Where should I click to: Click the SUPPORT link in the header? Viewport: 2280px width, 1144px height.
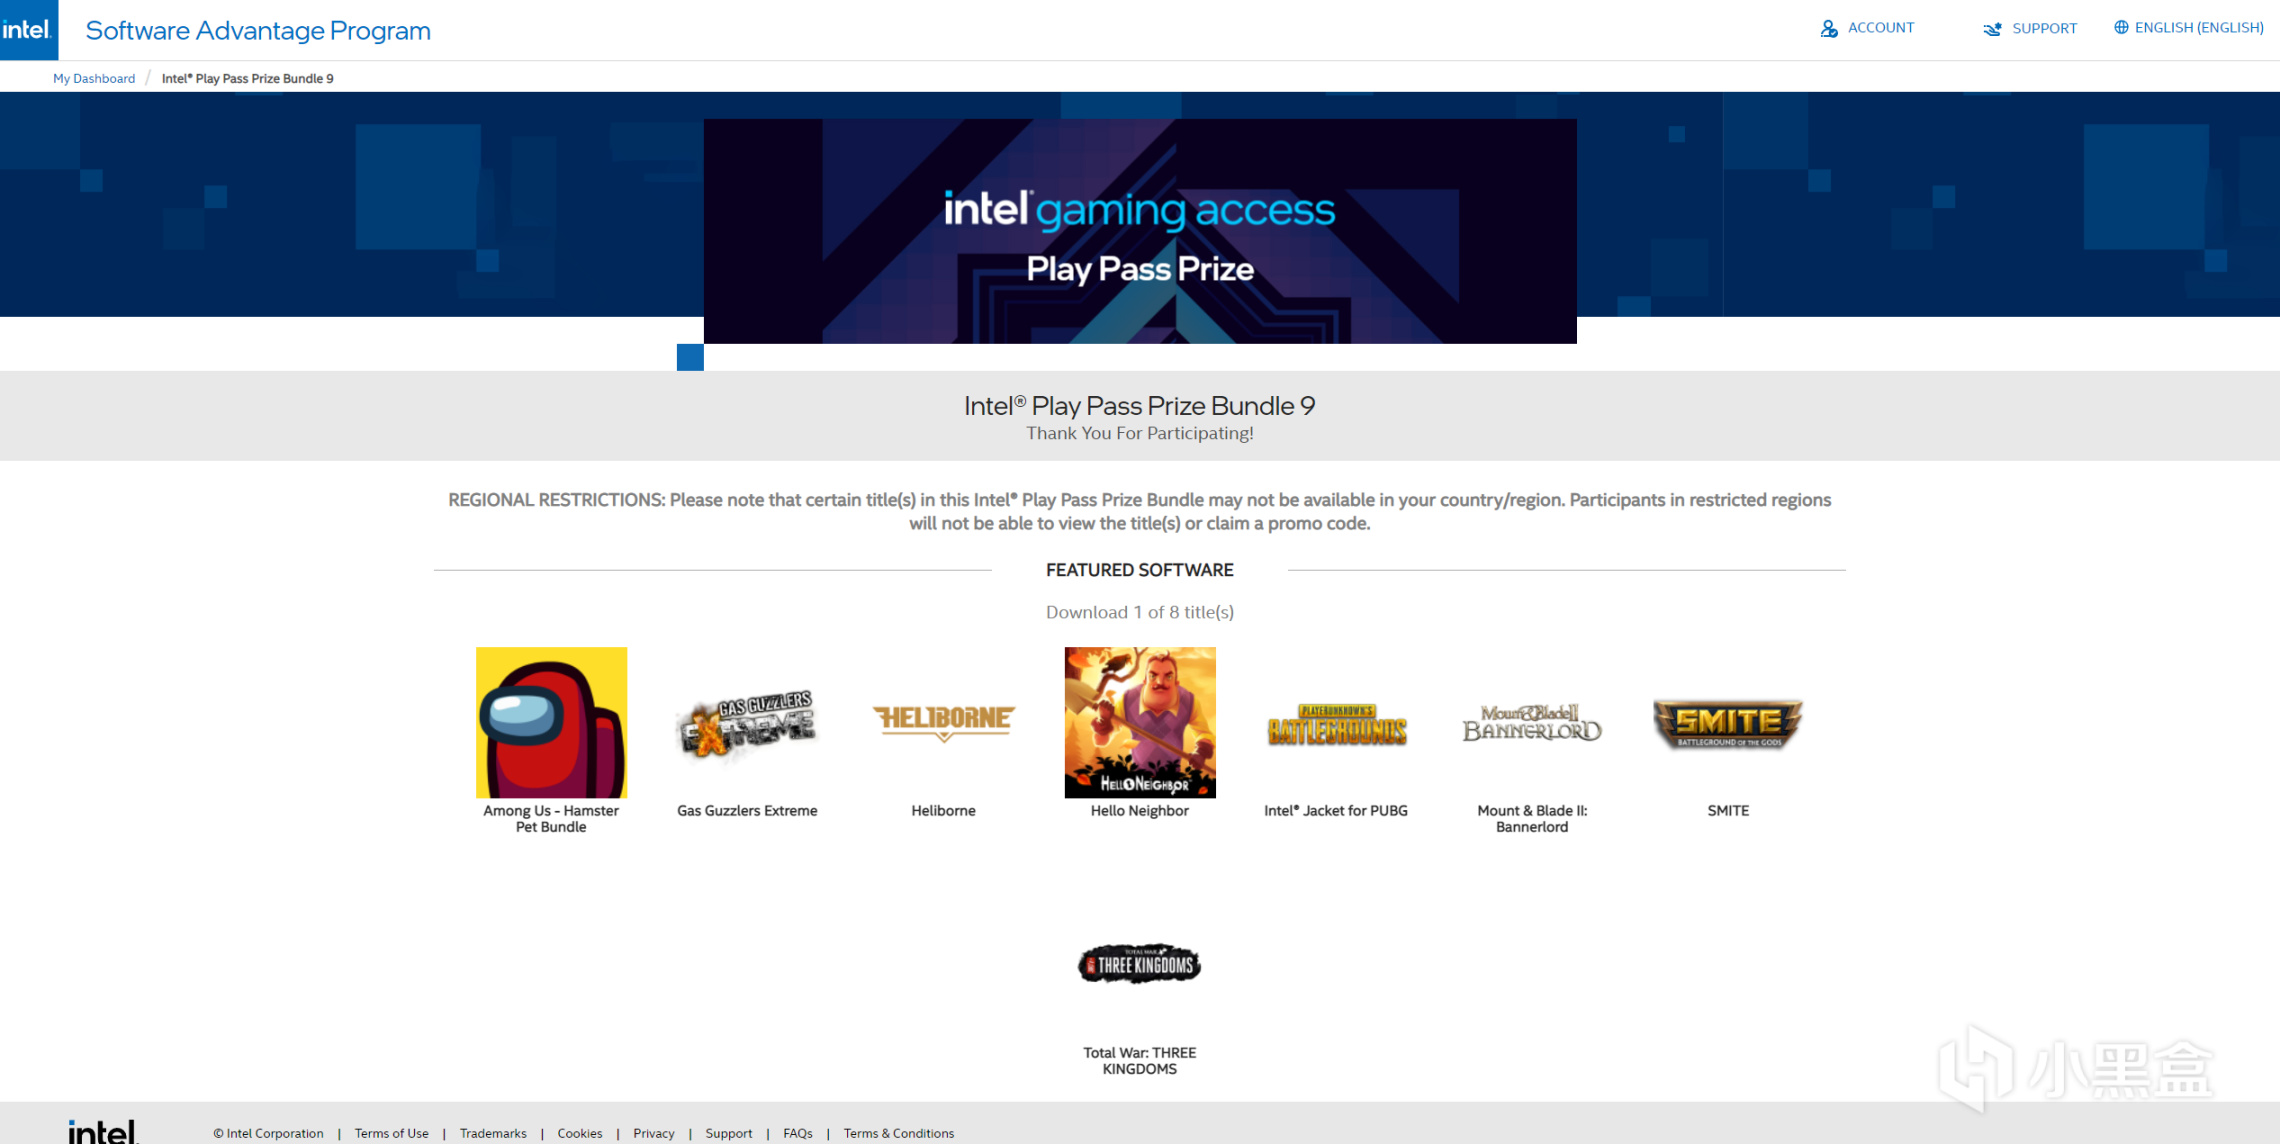[2038, 28]
